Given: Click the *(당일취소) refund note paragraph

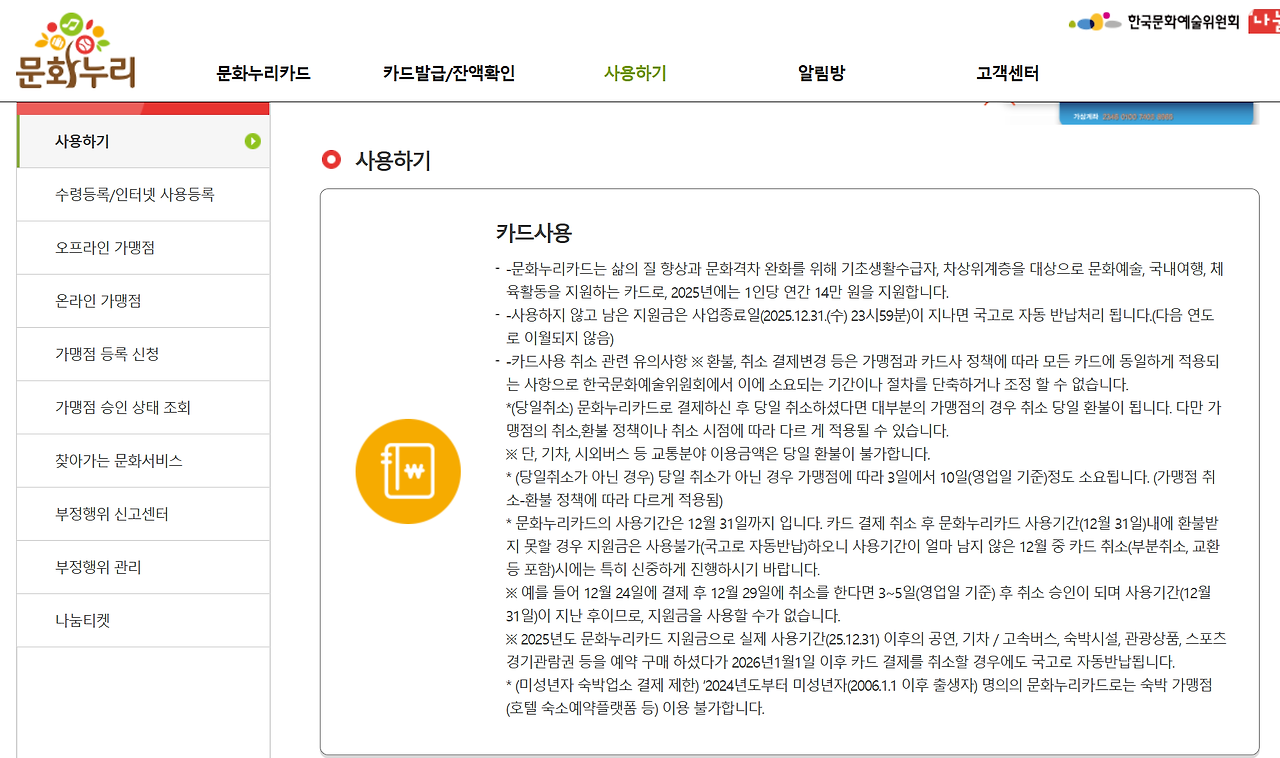Looking at the screenshot, I should (863, 419).
